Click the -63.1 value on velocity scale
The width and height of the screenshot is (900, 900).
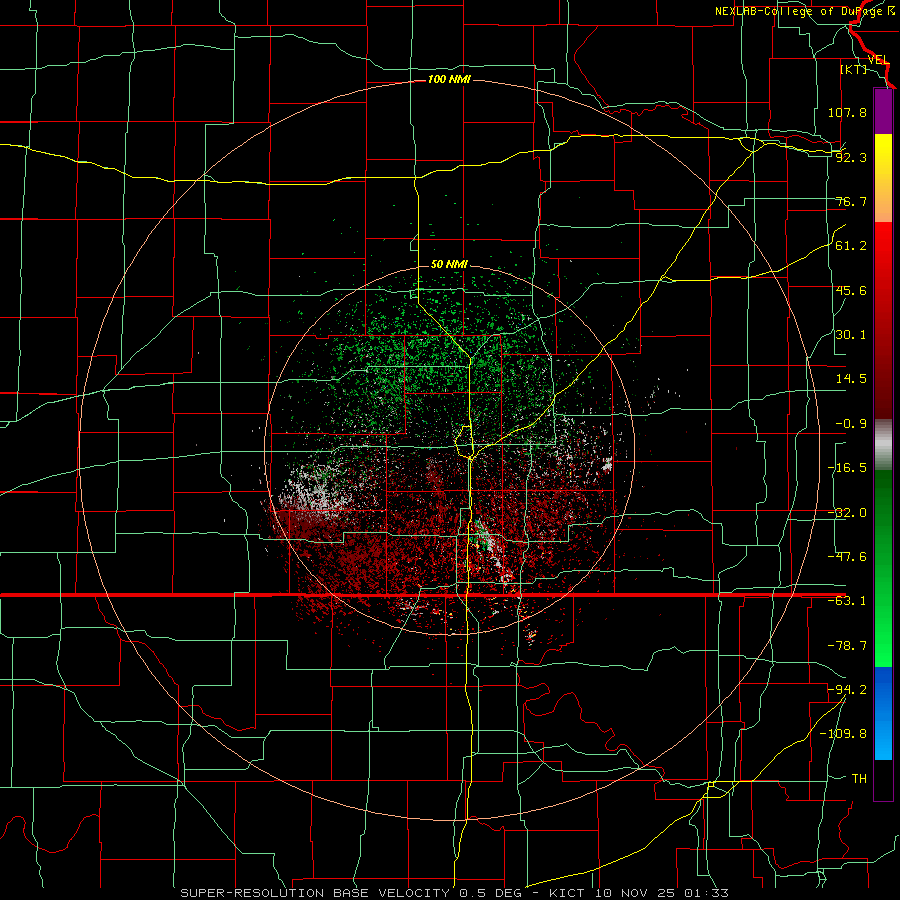pyautogui.click(x=847, y=601)
